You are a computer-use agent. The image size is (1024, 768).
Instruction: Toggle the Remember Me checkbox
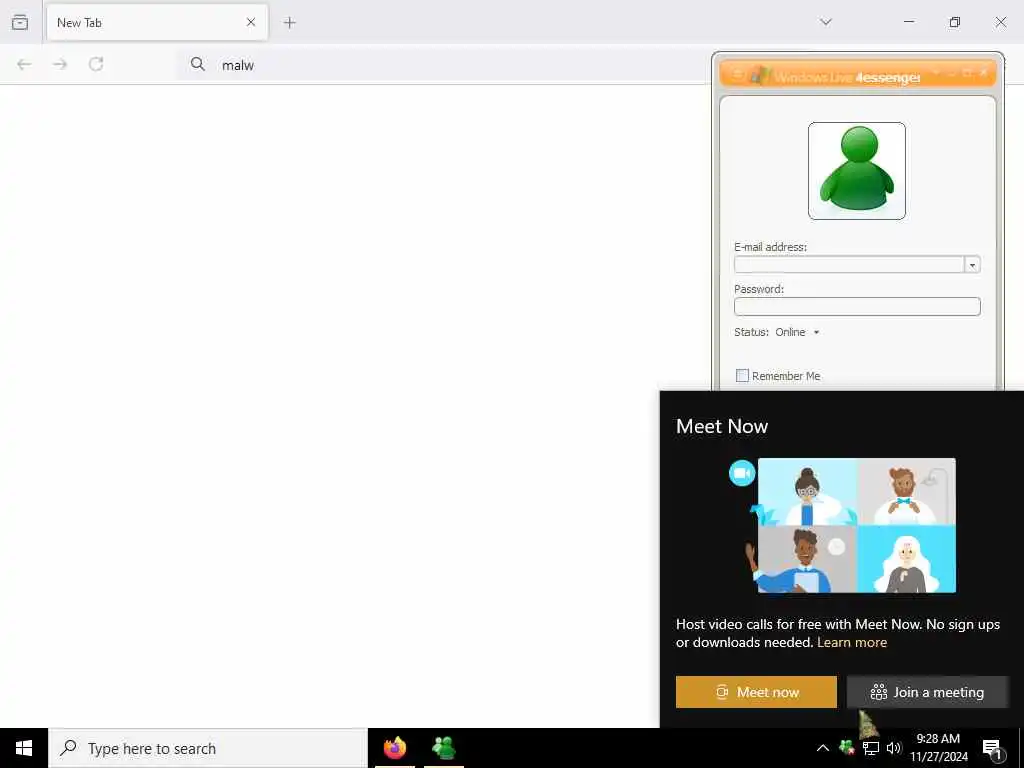742,376
